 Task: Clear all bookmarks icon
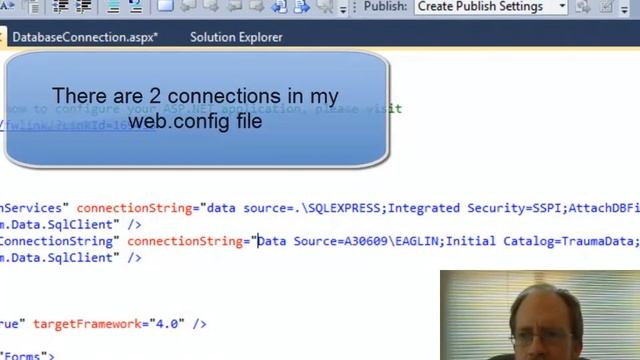tap(325, 6)
